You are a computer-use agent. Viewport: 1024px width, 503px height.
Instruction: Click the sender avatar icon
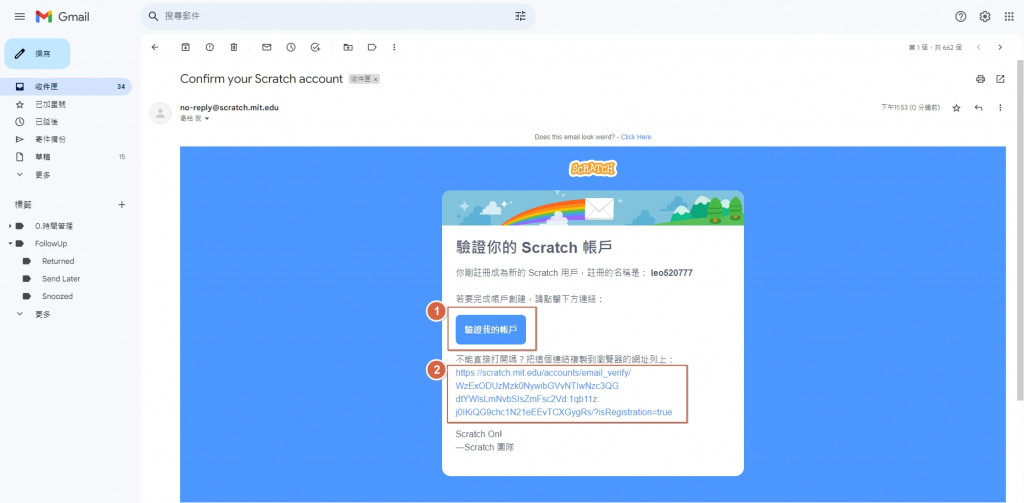(x=160, y=113)
